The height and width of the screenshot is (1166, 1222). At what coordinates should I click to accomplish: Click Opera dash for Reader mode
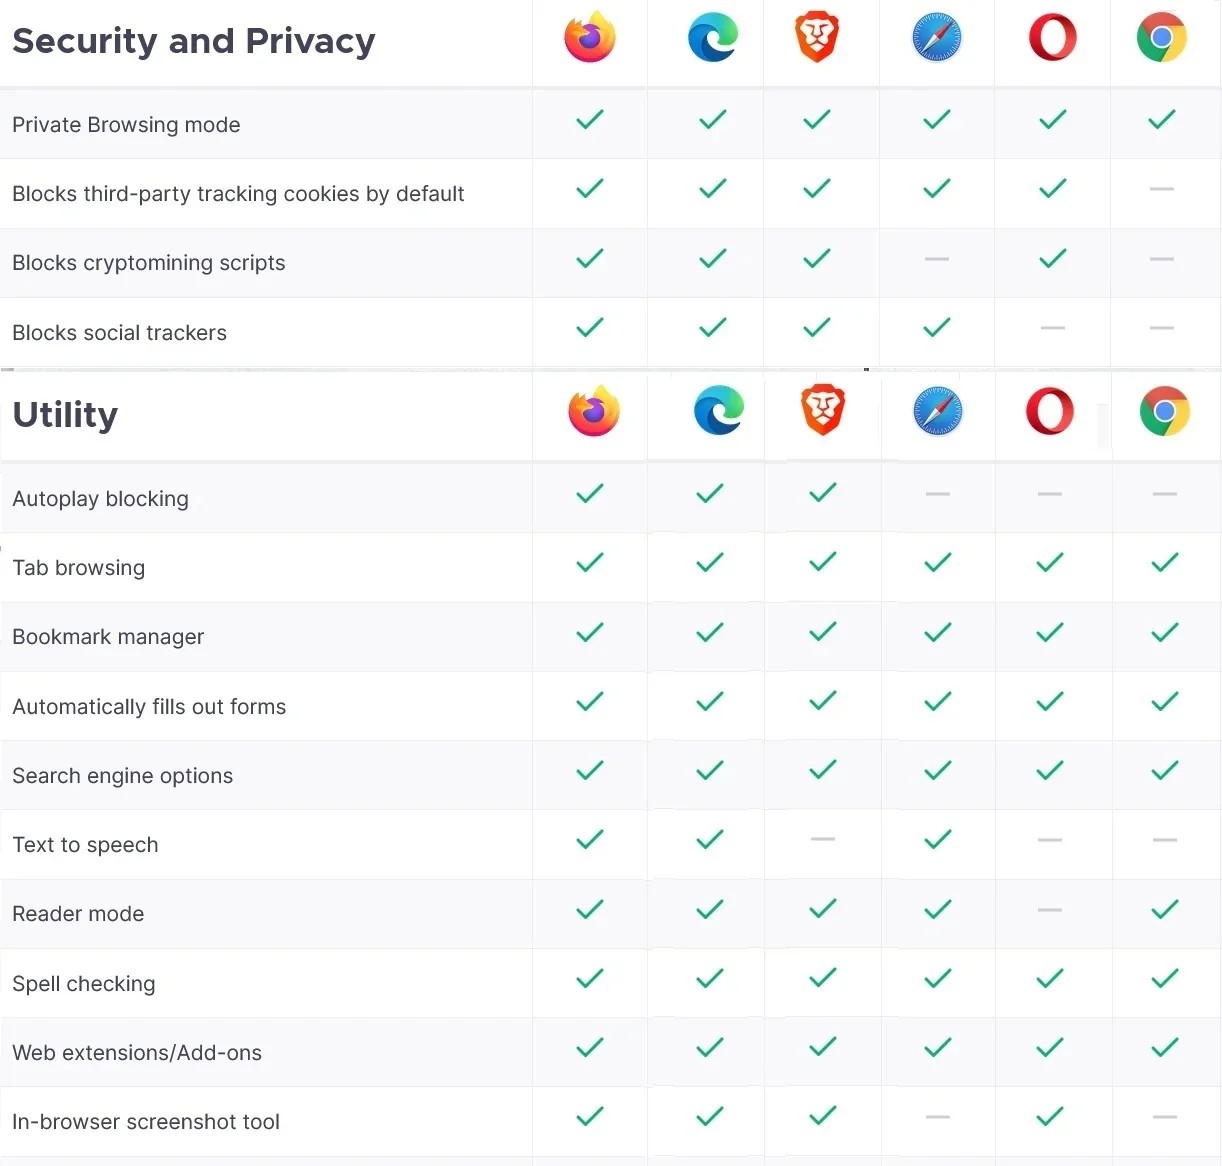pyautogui.click(x=1050, y=910)
